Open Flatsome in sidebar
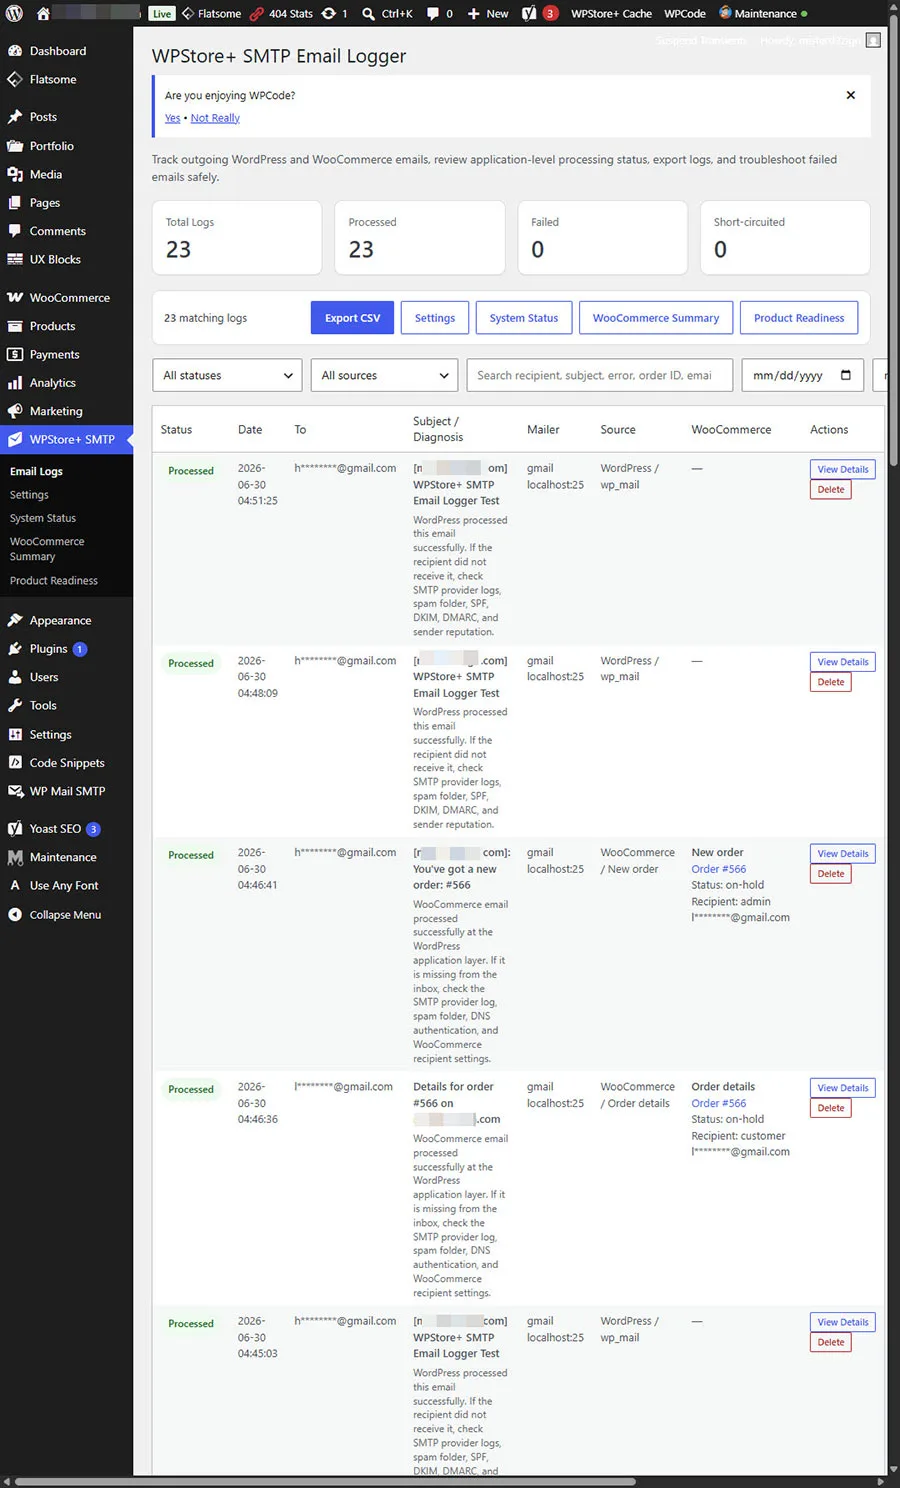The height and width of the screenshot is (1488, 900). (x=53, y=79)
